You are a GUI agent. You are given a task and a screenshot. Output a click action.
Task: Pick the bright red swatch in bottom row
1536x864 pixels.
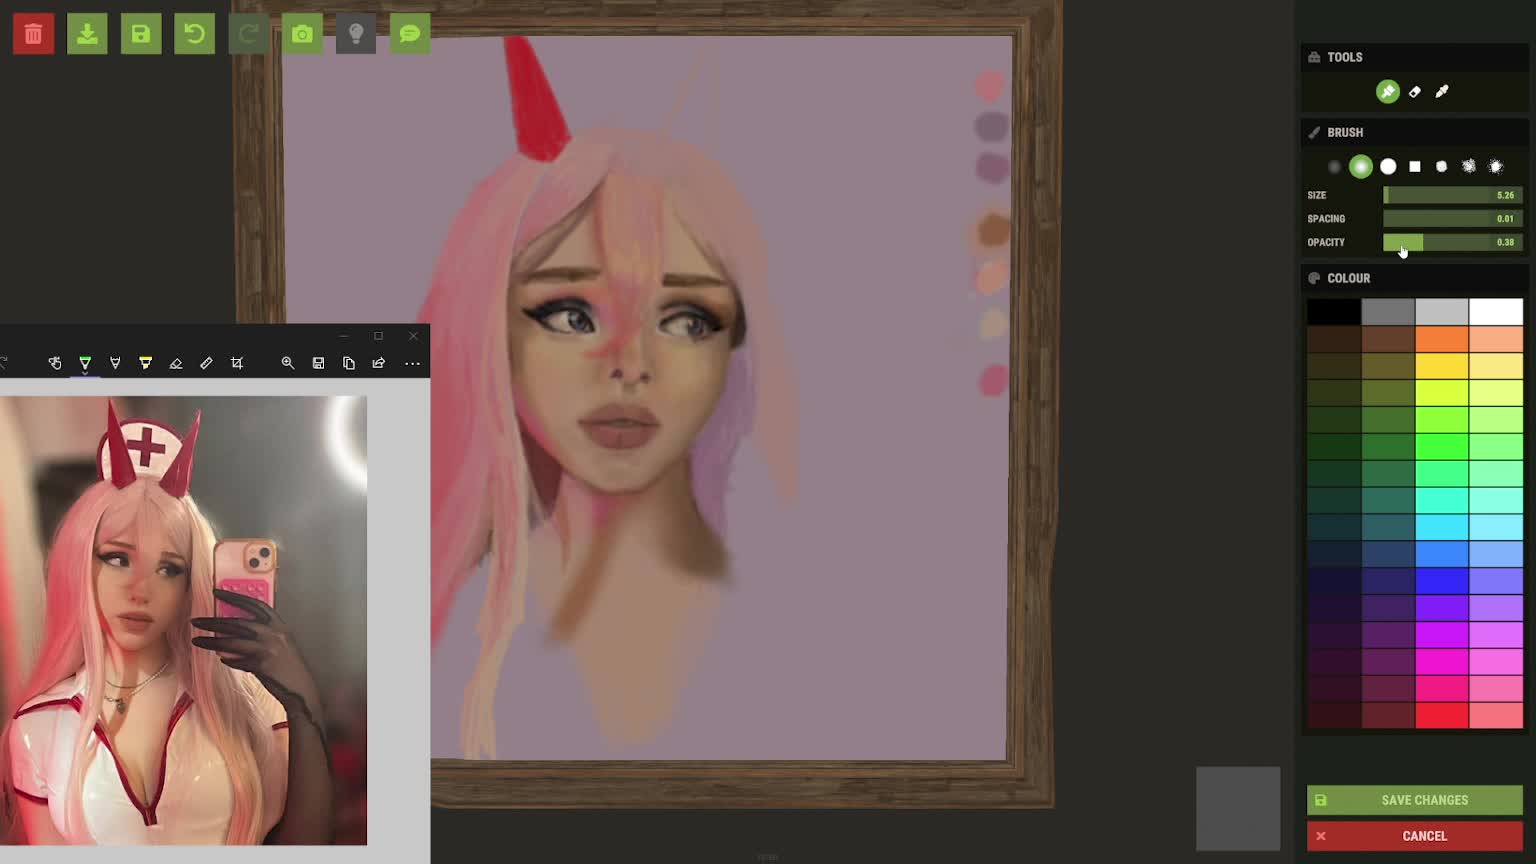[1442, 715]
